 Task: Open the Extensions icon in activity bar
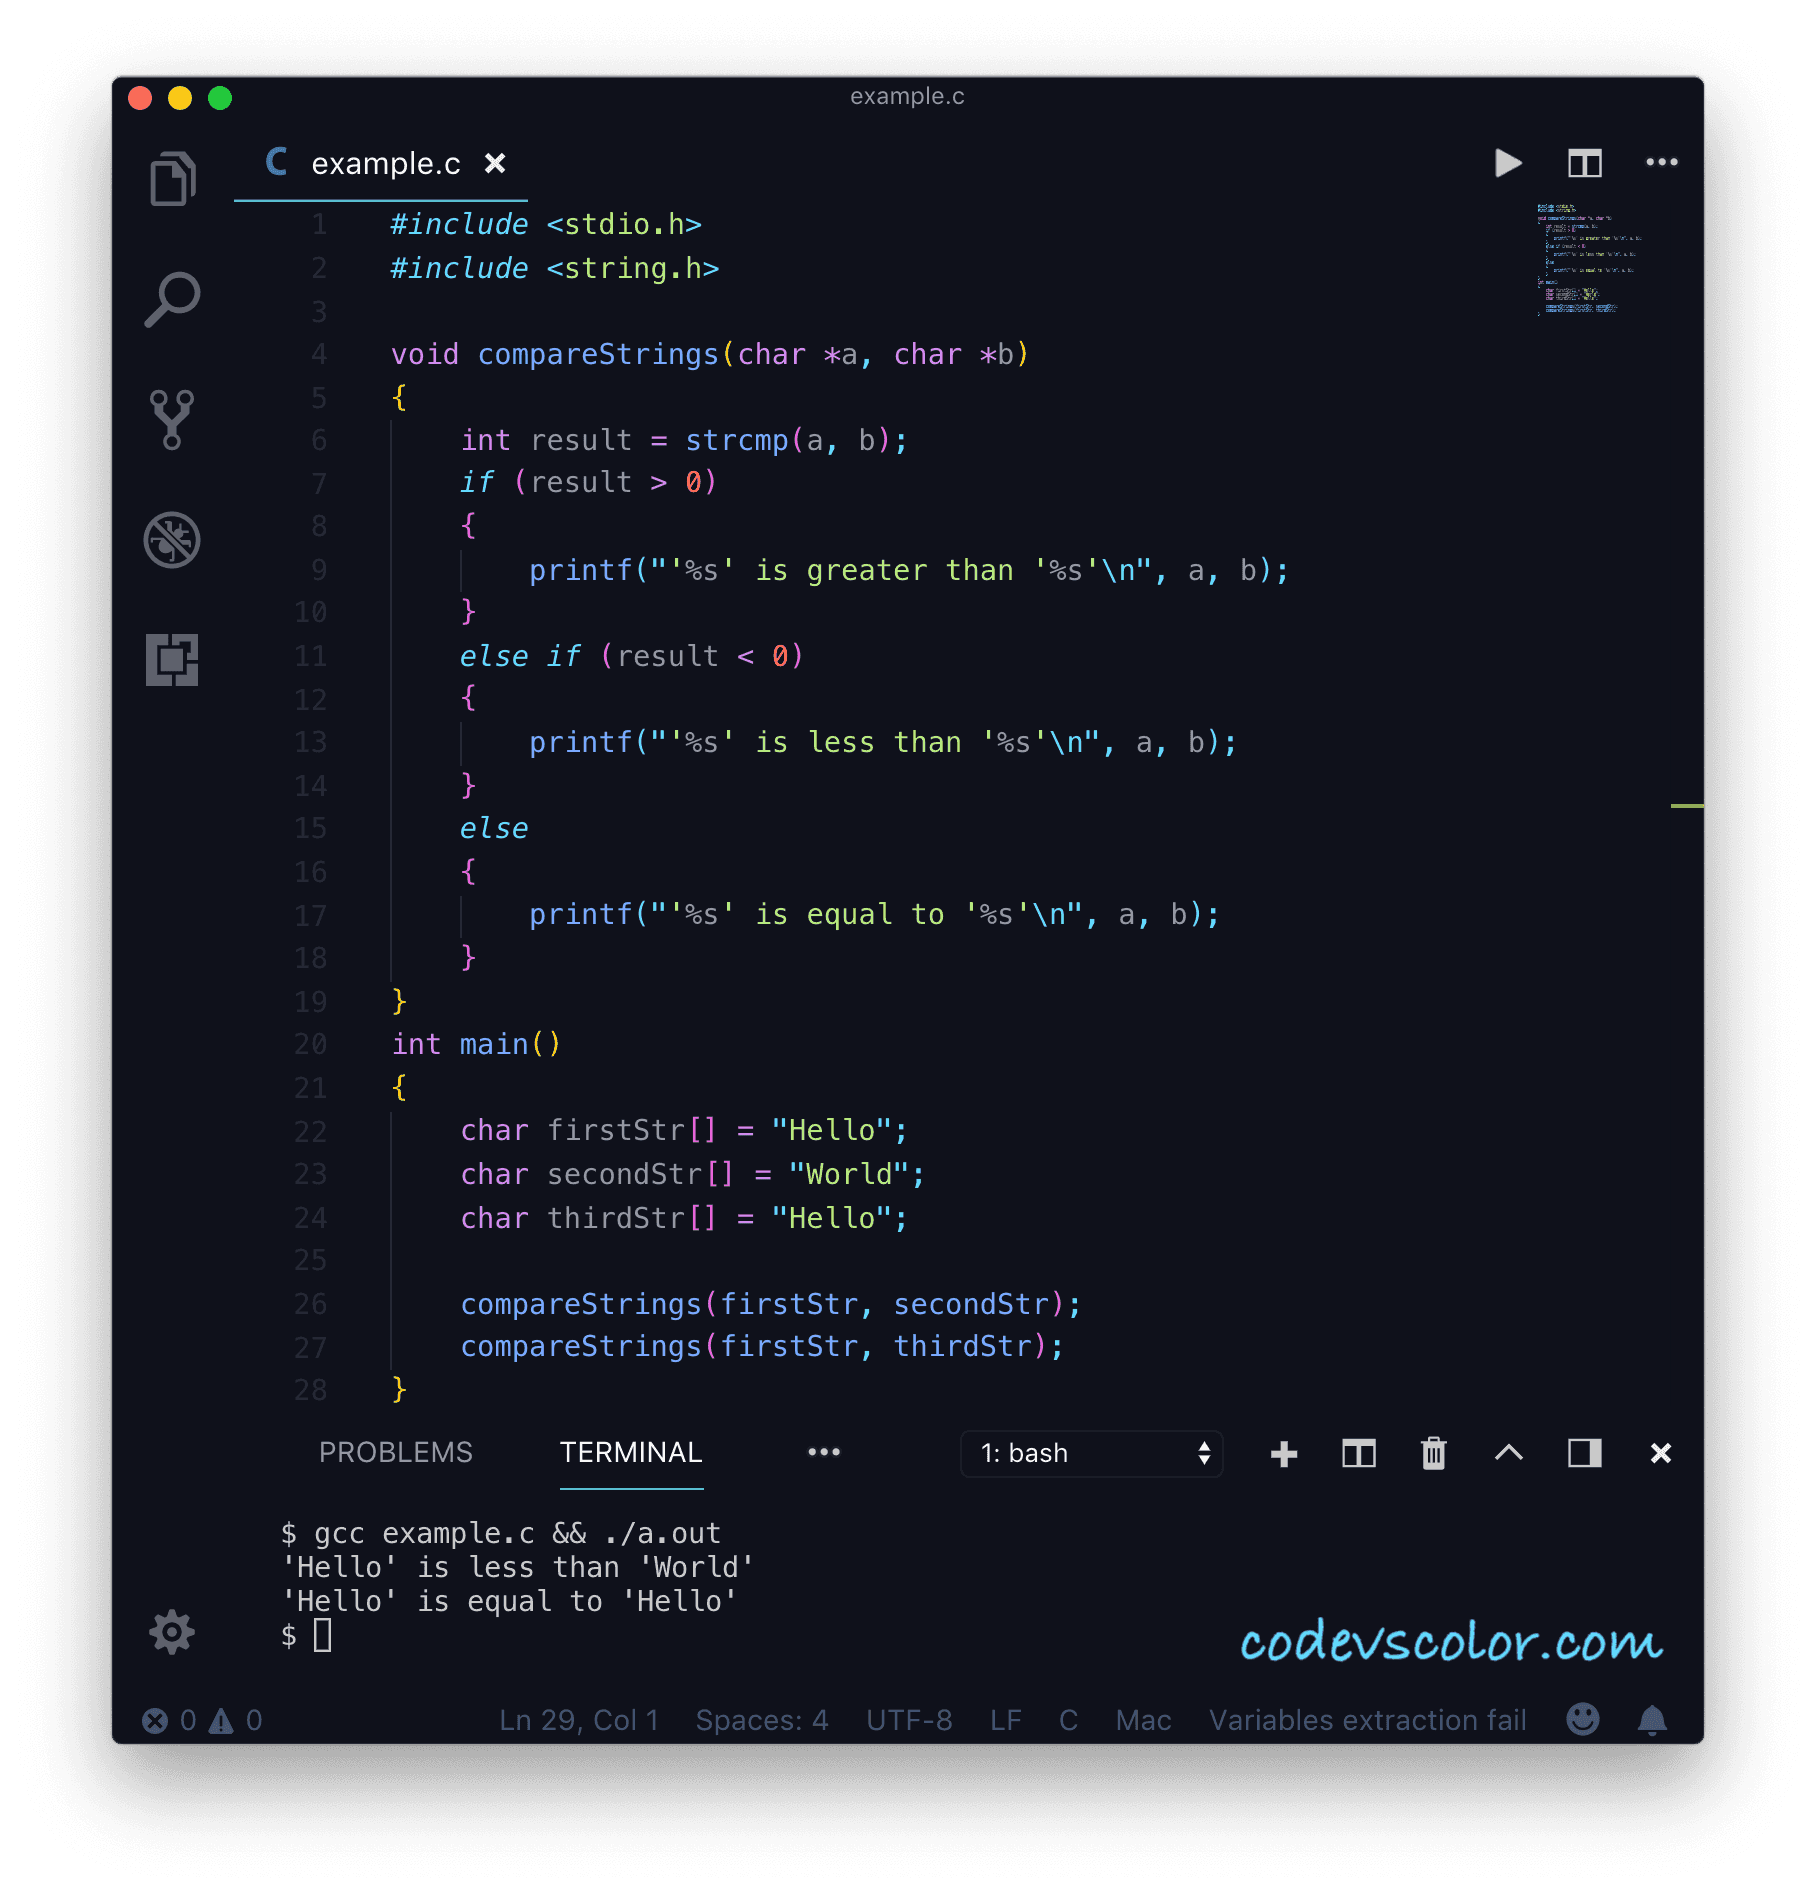coord(172,660)
